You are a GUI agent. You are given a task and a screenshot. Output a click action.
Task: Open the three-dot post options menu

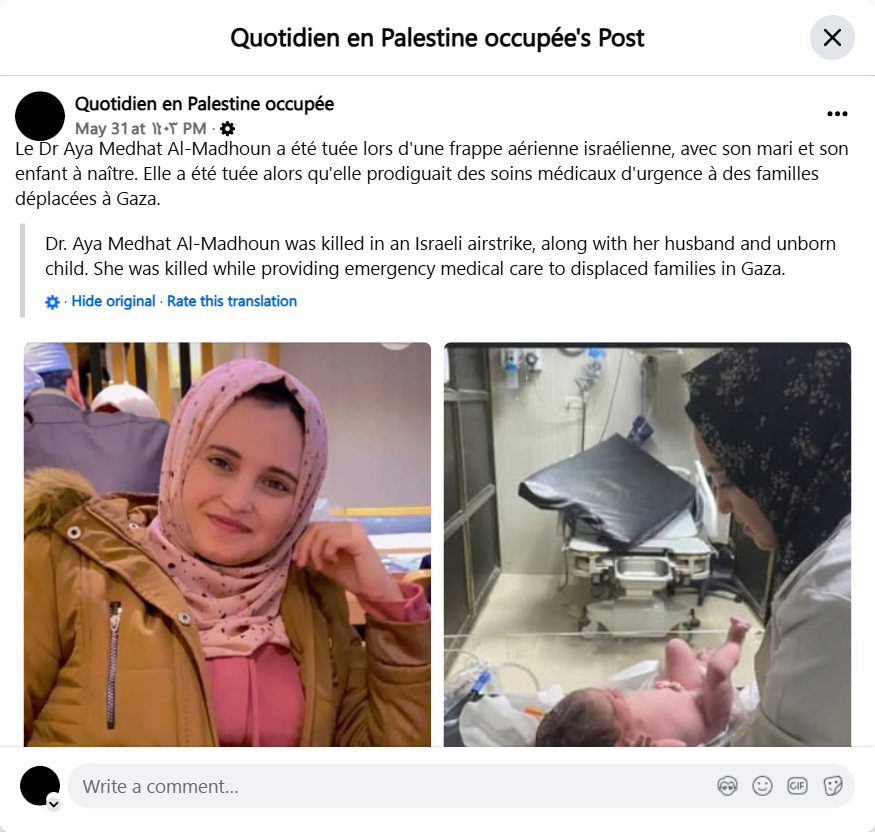pos(837,114)
